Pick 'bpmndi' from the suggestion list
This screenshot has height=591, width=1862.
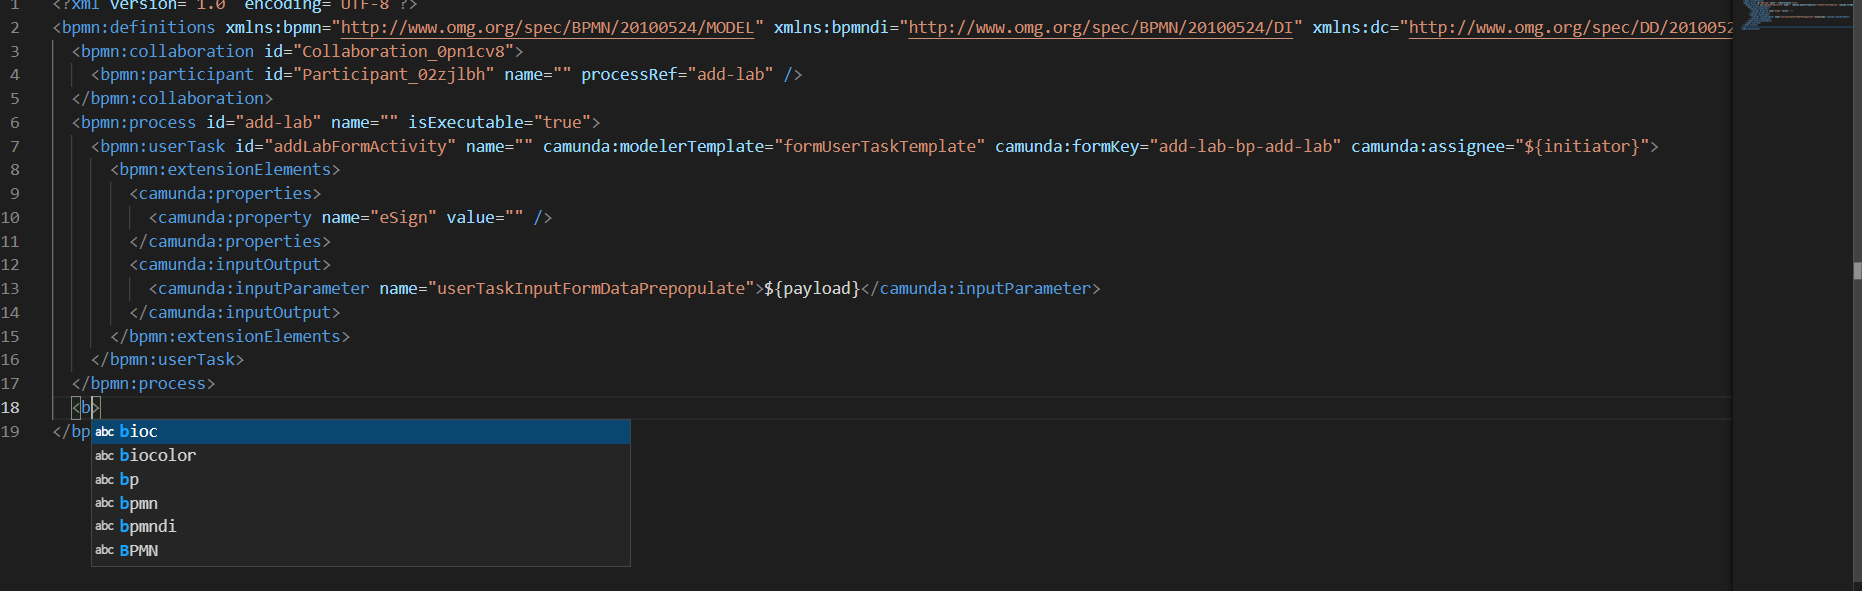coord(361,526)
